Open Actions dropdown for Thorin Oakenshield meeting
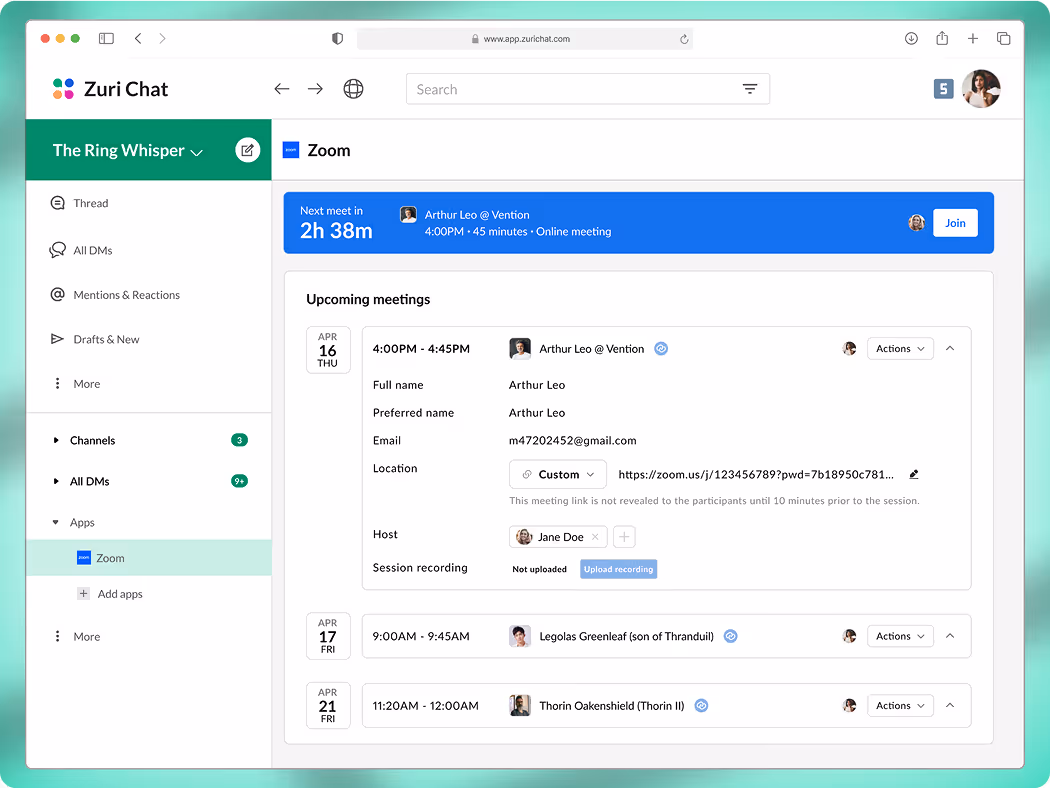This screenshot has width=1050, height=788. [x=900, y=705]
